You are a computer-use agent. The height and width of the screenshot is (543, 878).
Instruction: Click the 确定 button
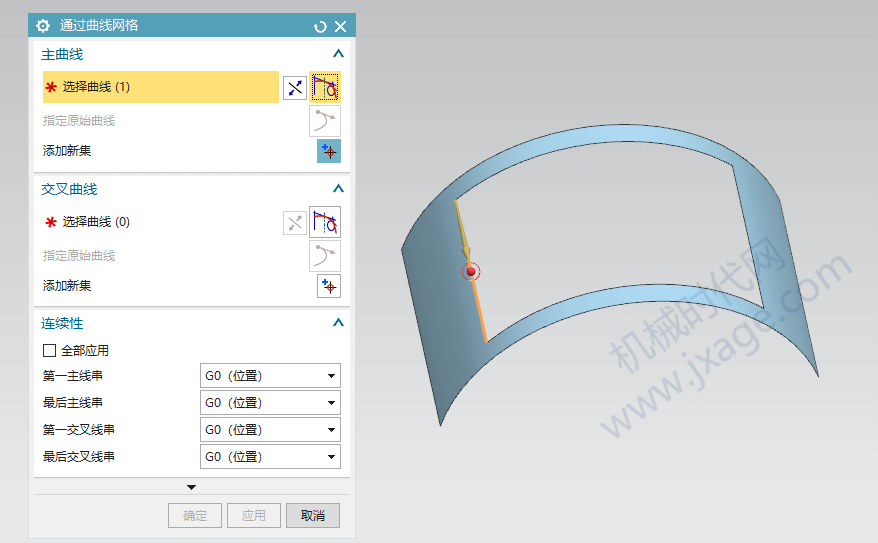[x=195, y=516]
